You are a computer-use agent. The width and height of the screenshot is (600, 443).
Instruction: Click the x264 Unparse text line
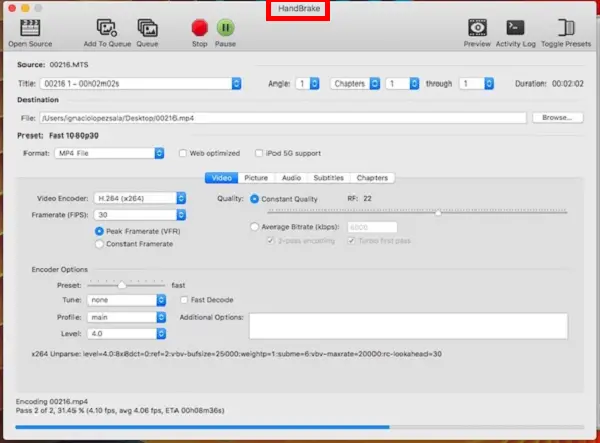click(236, 354)
